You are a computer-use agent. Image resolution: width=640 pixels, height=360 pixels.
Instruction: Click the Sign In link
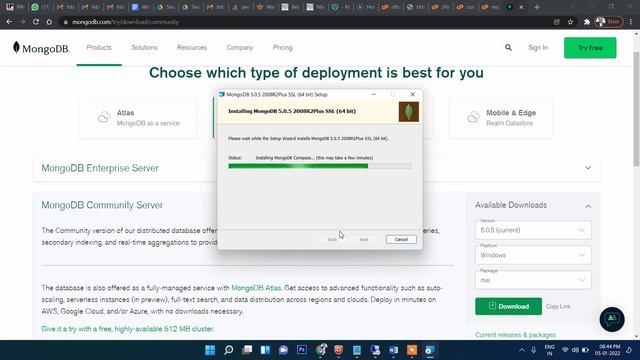(x=538, y=48)
